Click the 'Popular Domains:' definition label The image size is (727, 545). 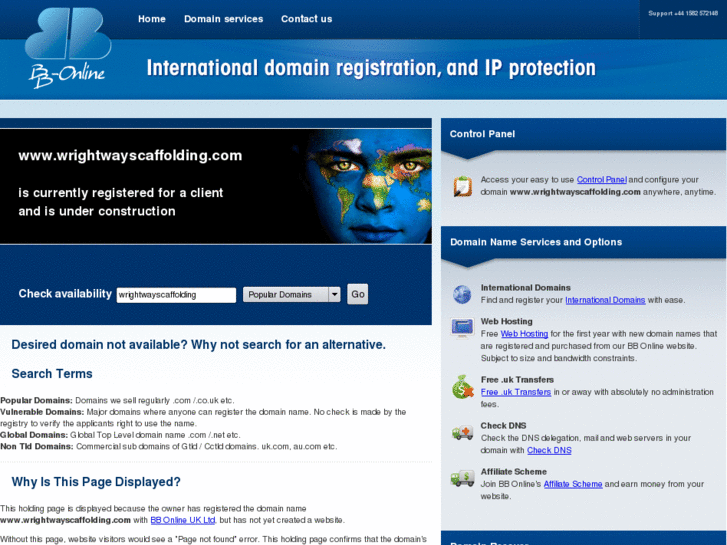pos(37,400)
